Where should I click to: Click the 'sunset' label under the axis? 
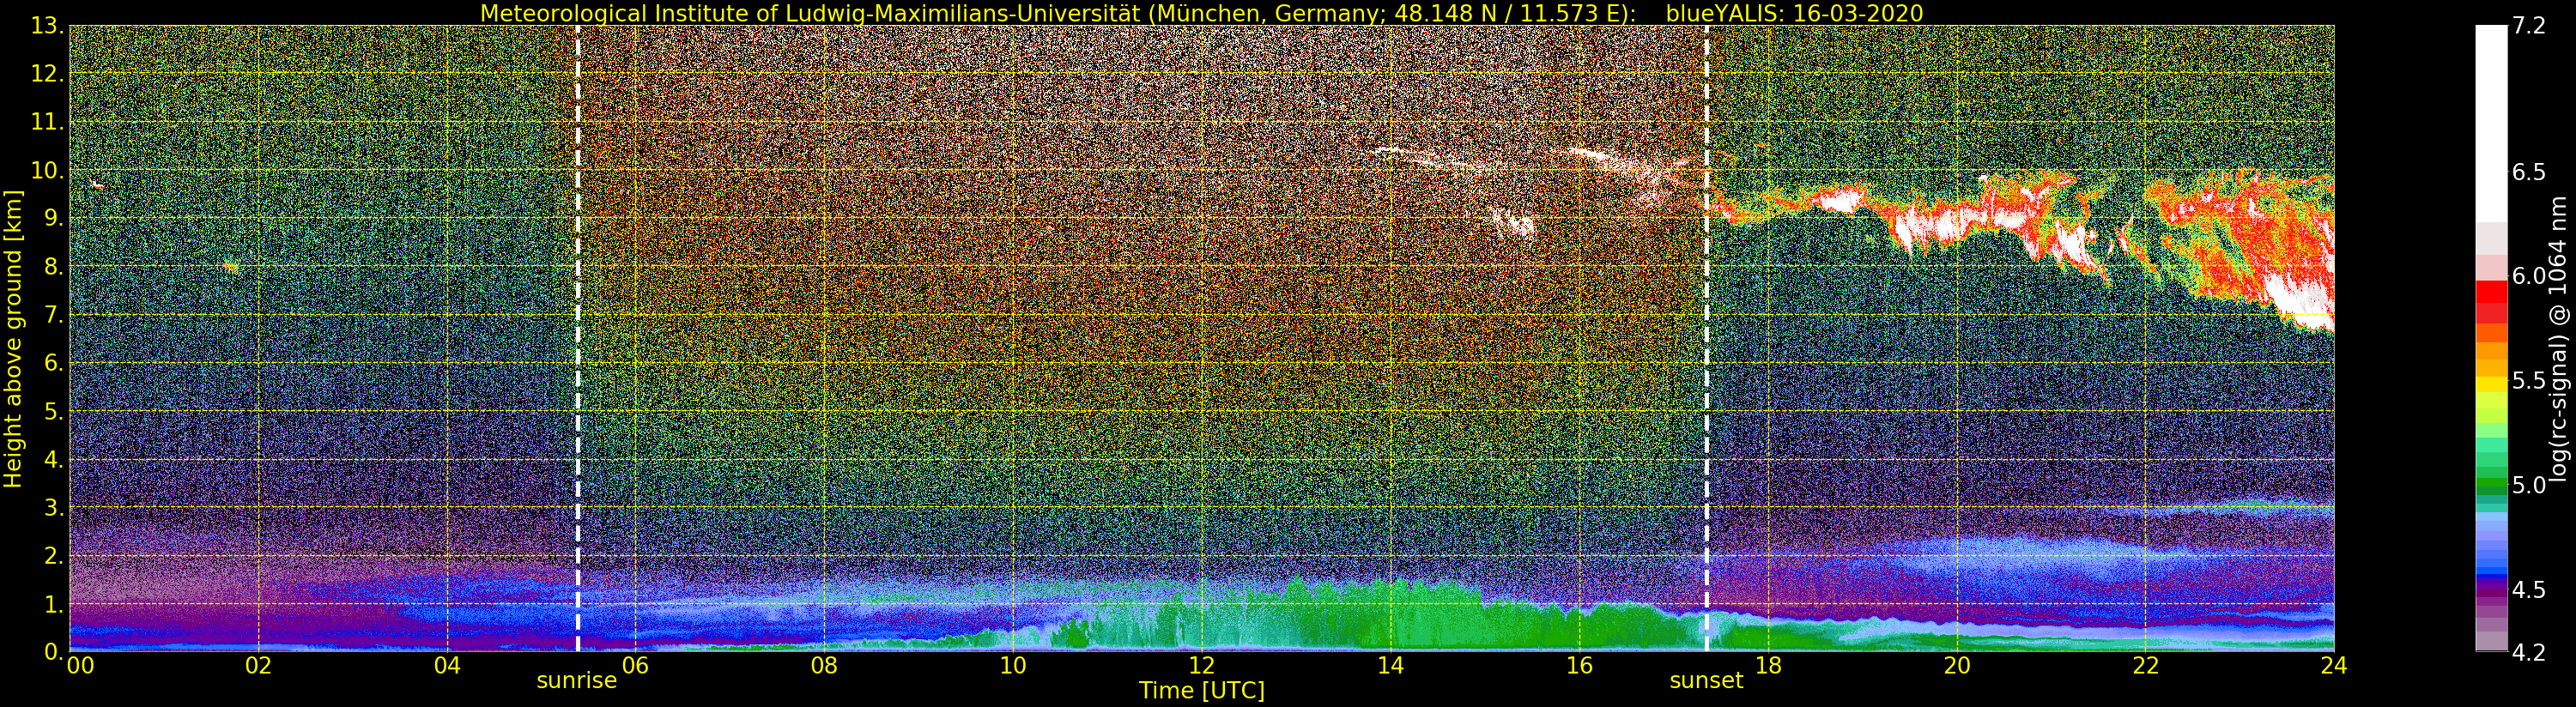[x=1706, y=681]
